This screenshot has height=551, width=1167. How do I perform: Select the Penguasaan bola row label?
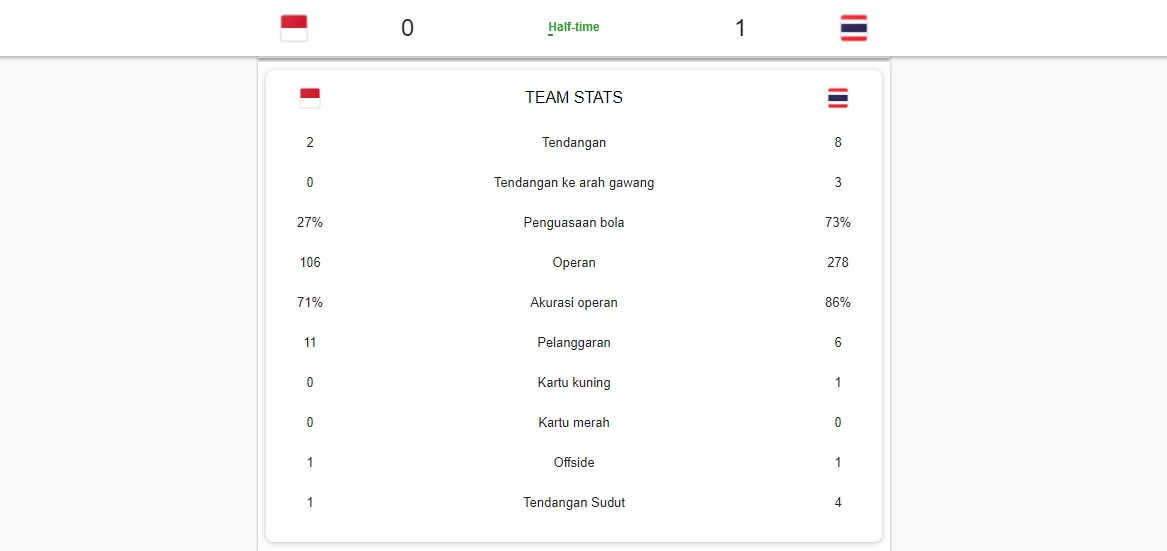pyautogui.click(x=574, y=222)
